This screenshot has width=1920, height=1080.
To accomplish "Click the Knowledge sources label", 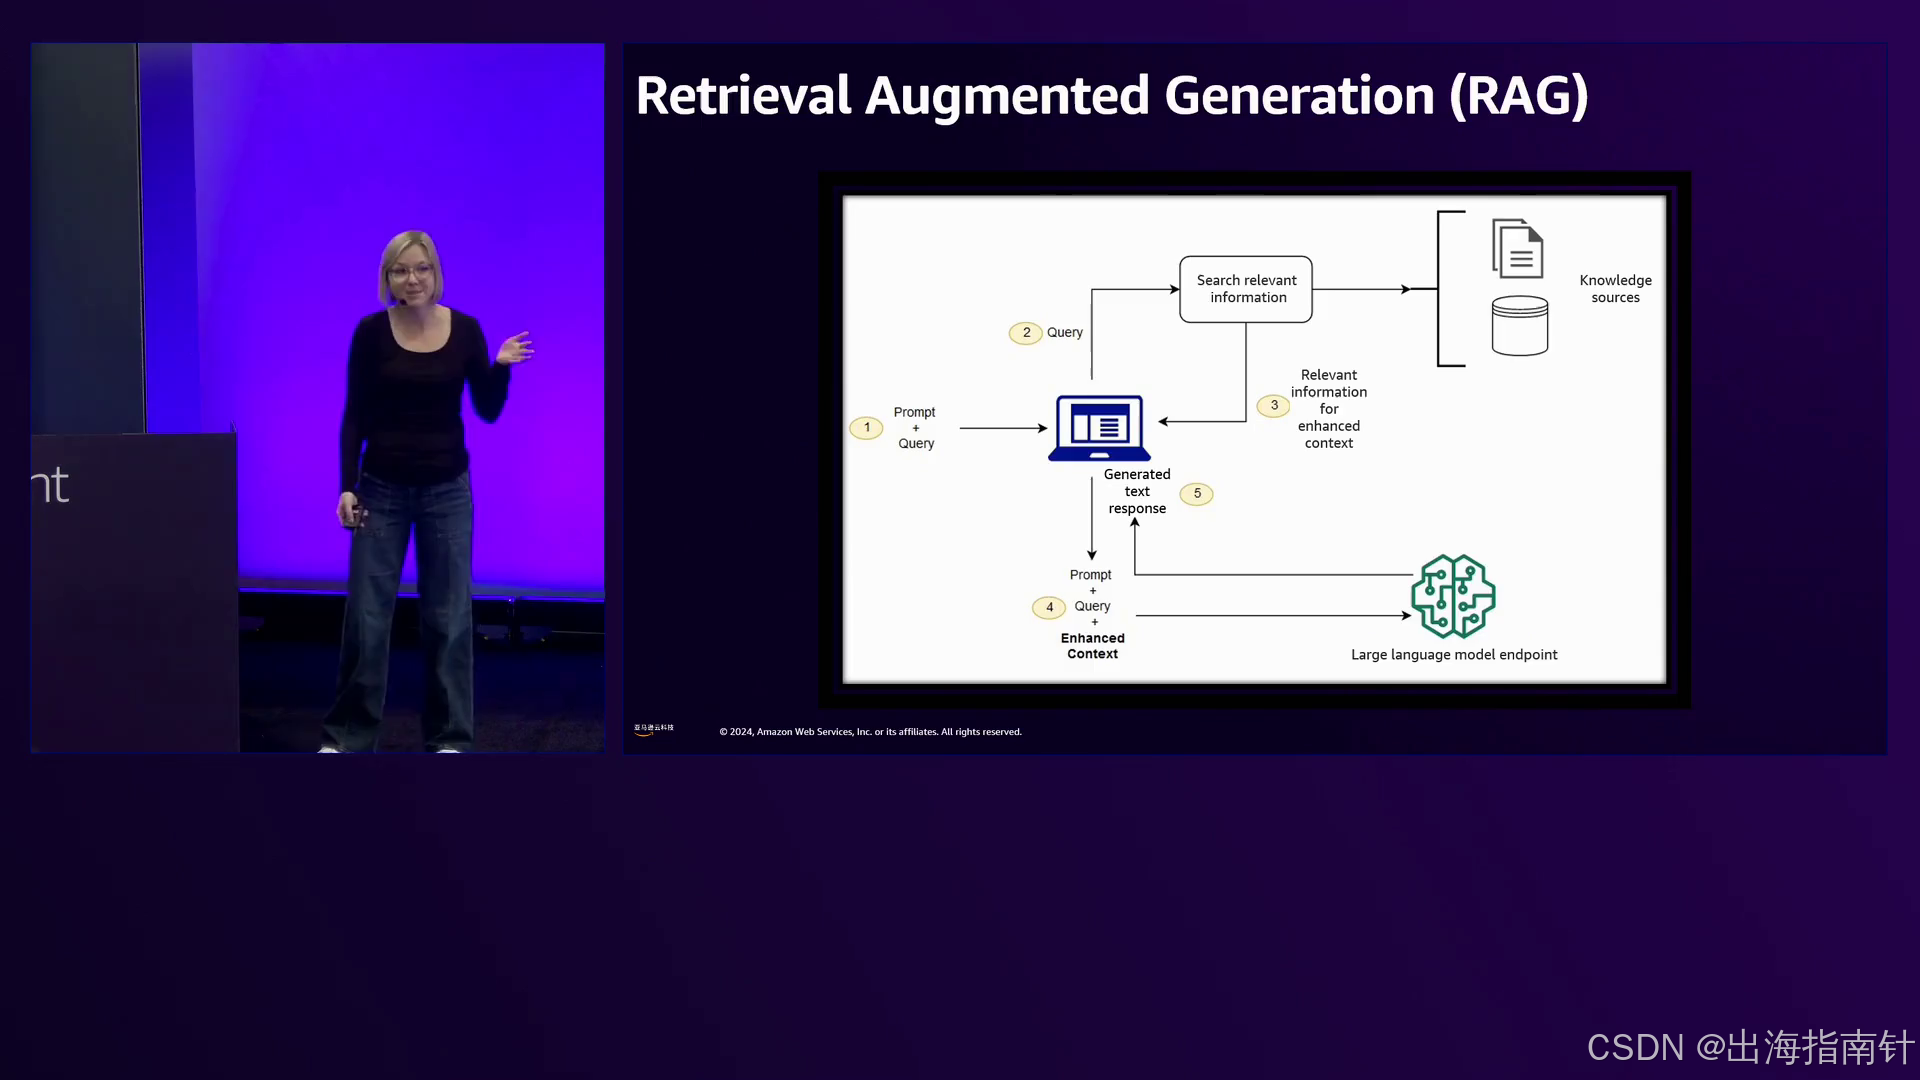I will 1615,289.
